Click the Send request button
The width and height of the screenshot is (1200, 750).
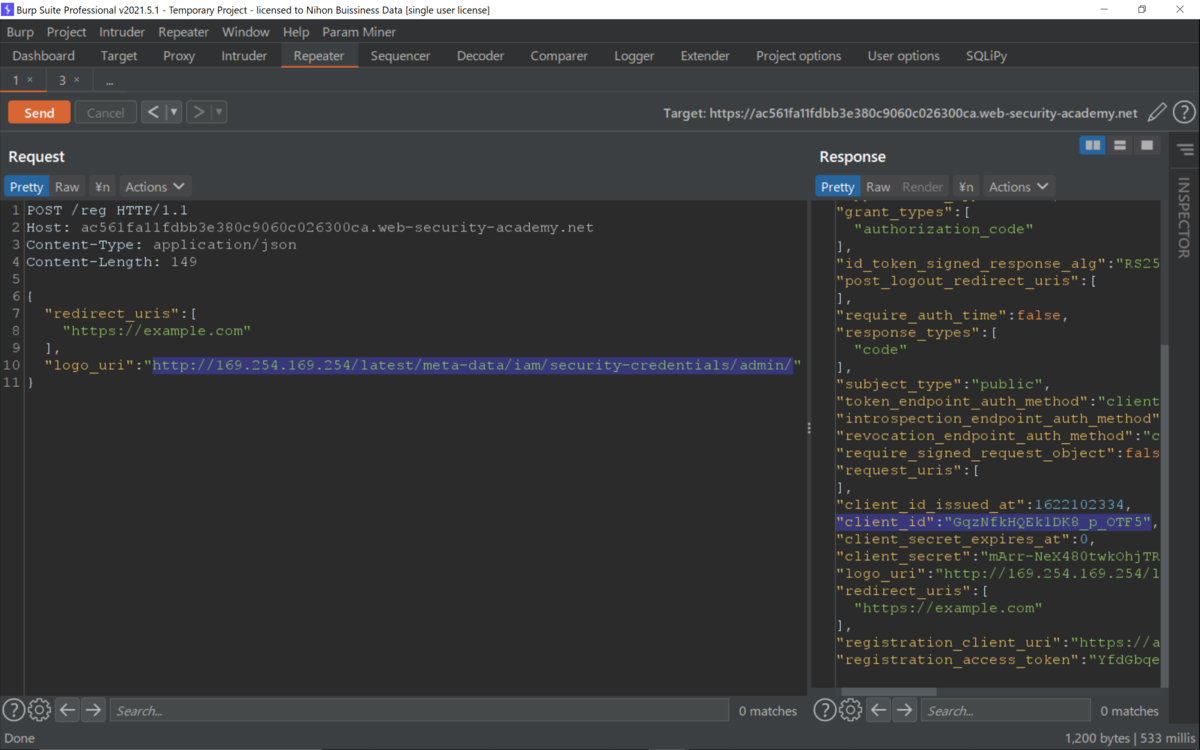39,113
